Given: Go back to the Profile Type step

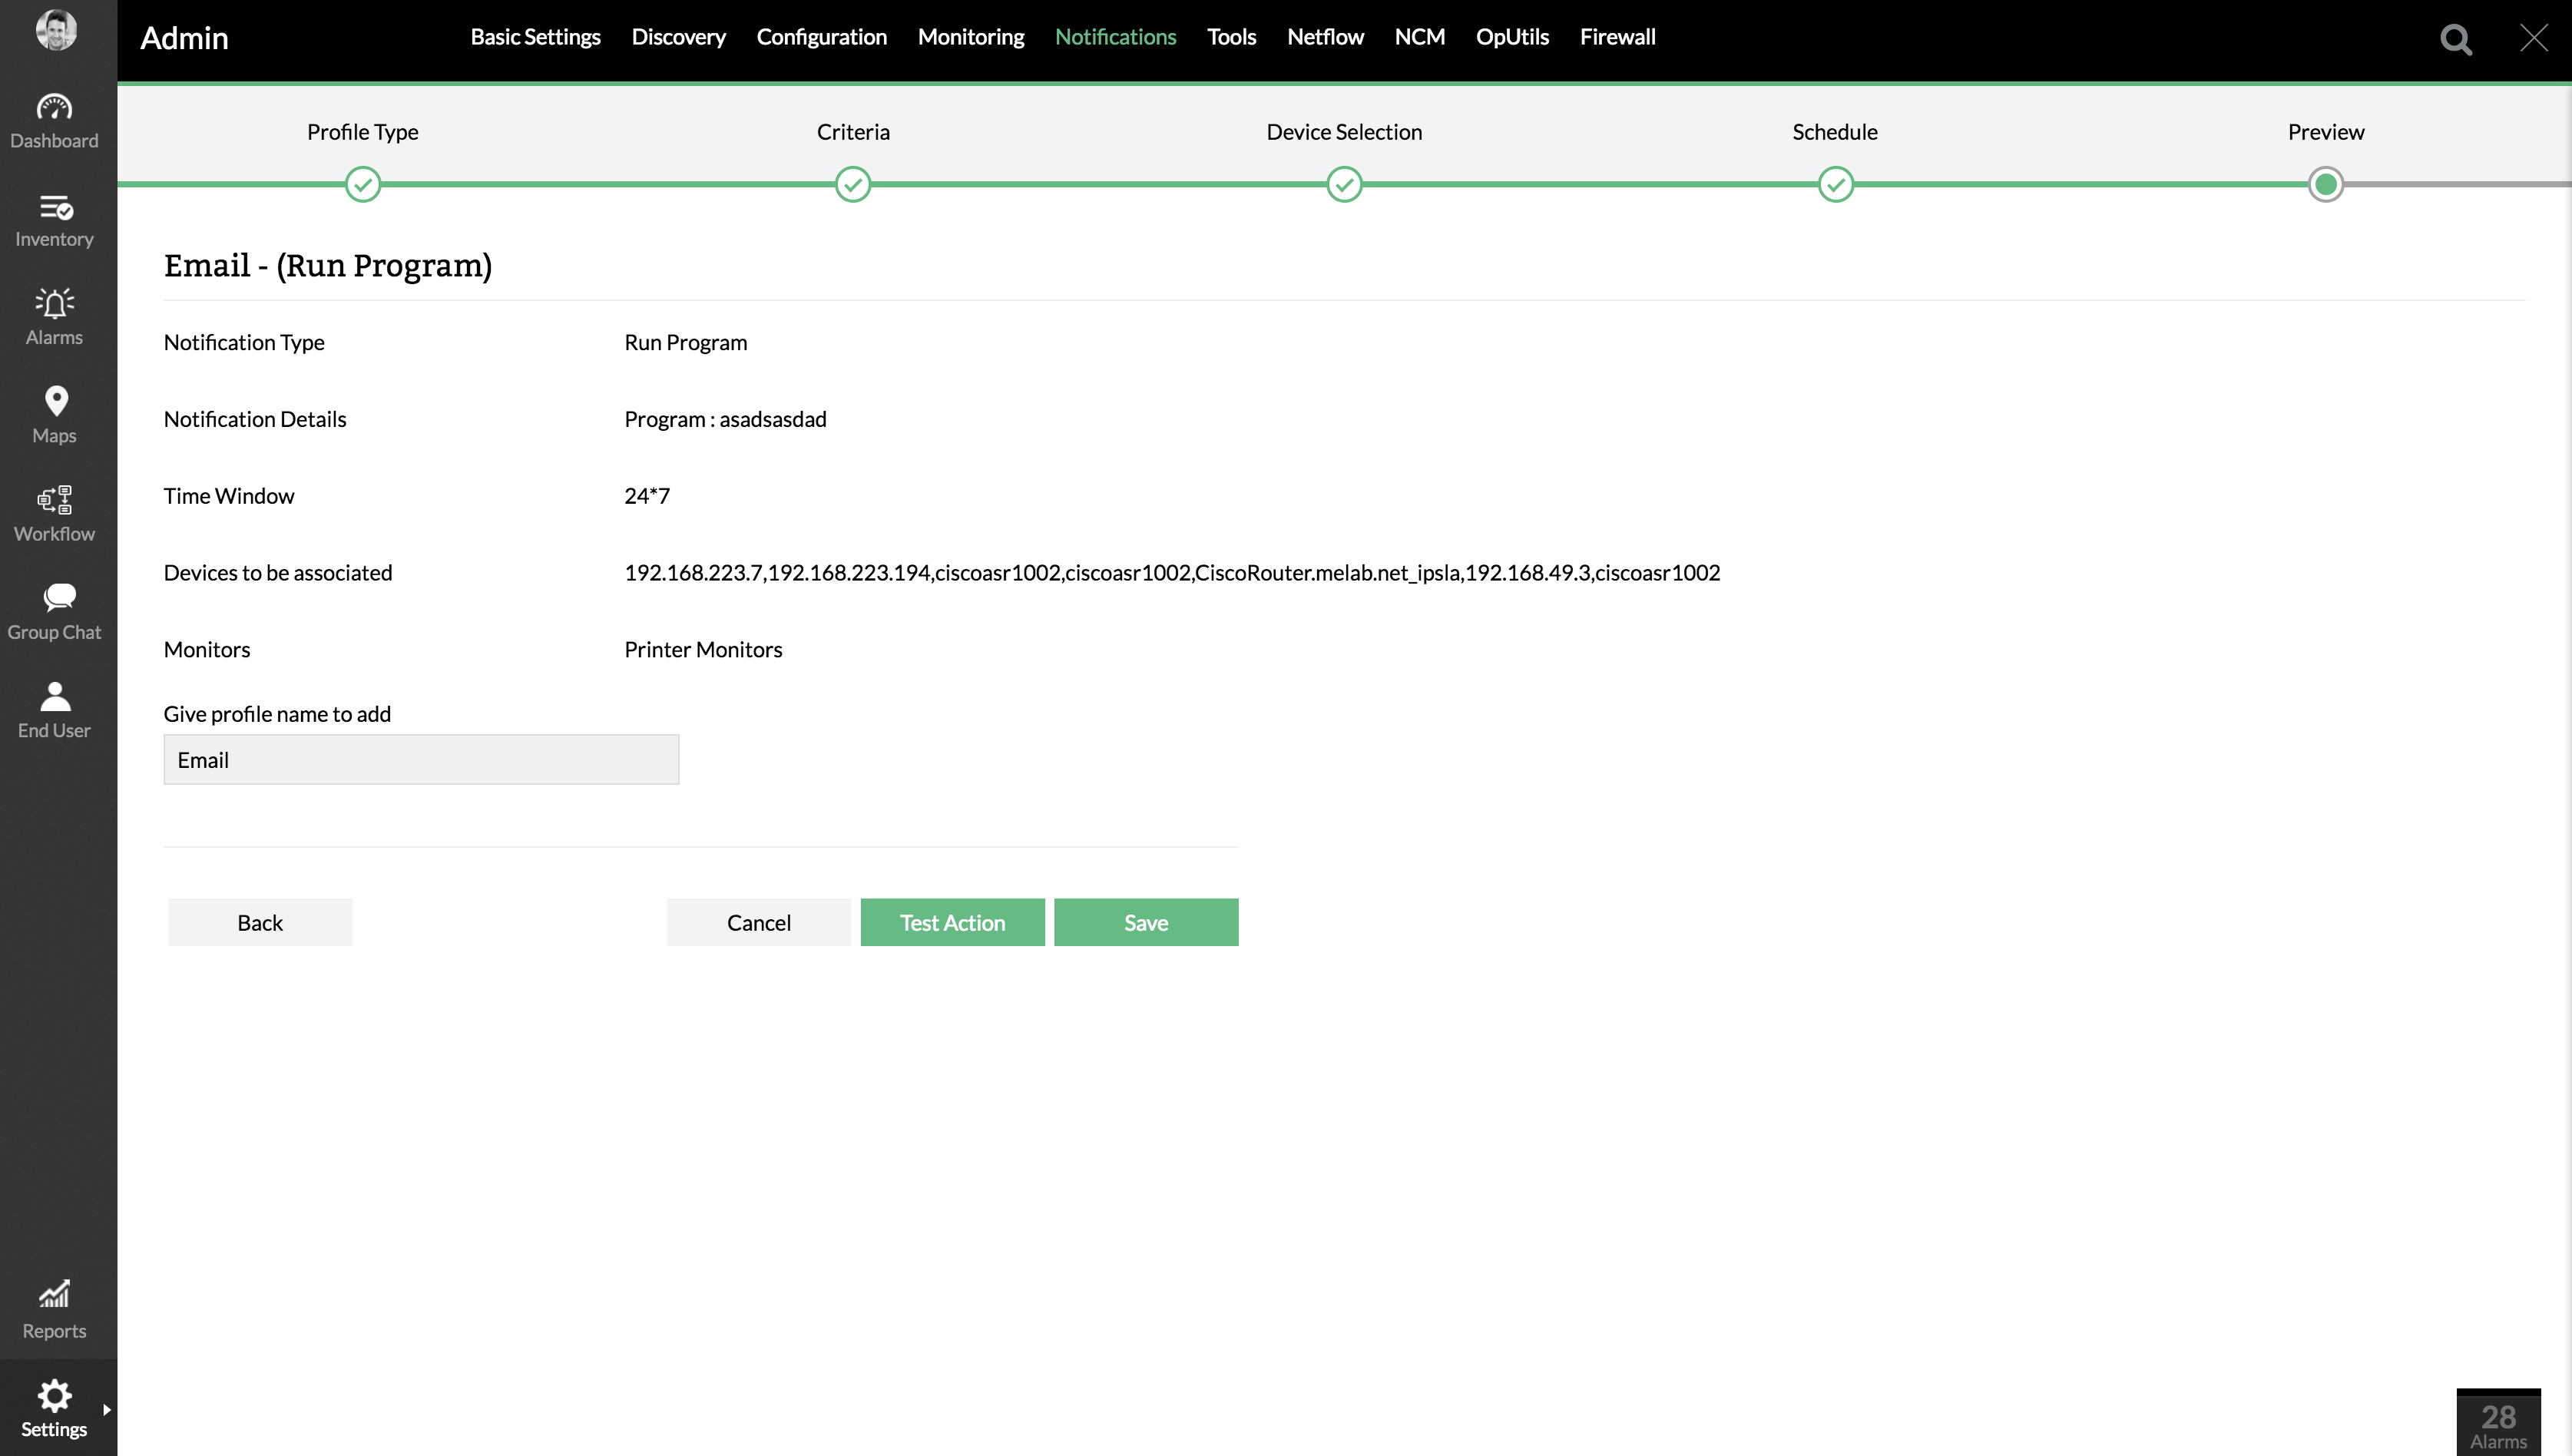Looking at the screenshot, I should click(x=362, y=185).
